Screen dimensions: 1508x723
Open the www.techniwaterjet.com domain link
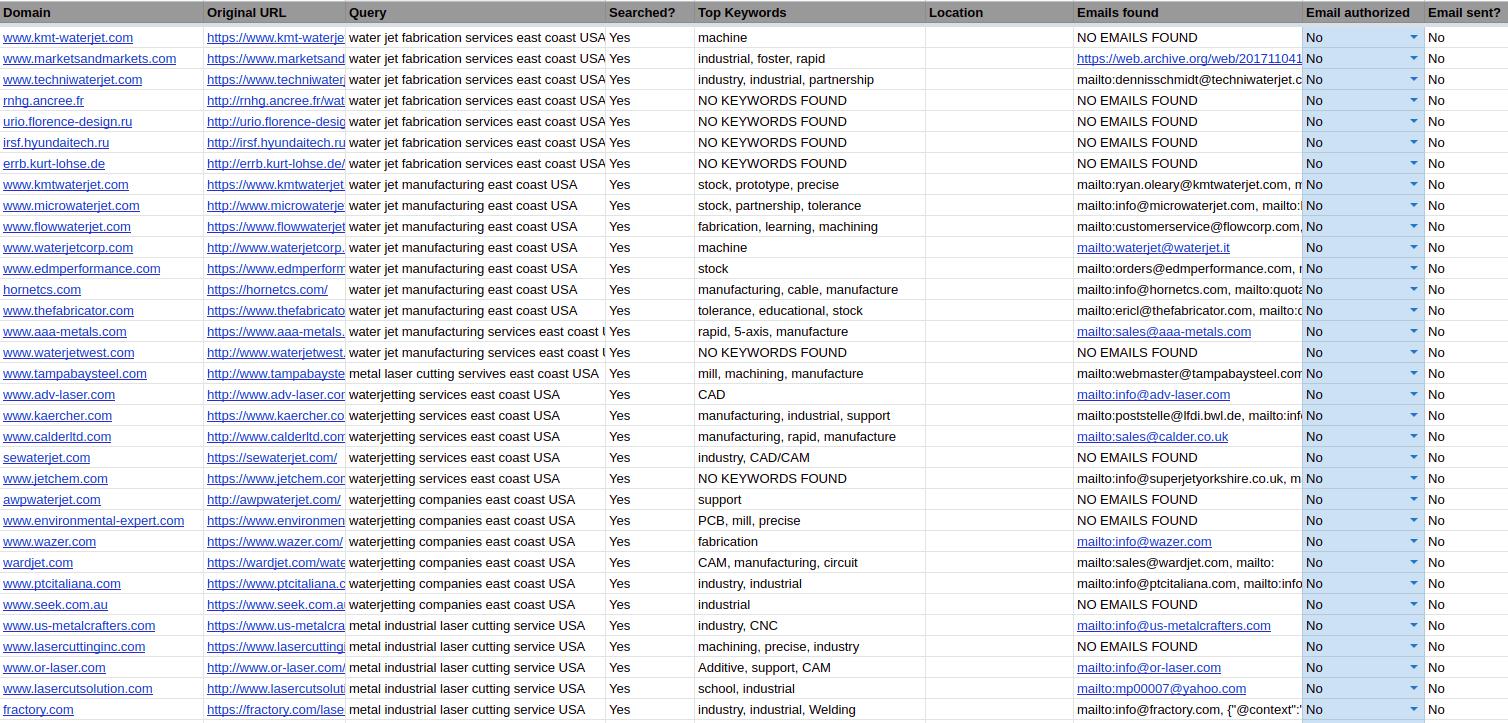point(72,79)
